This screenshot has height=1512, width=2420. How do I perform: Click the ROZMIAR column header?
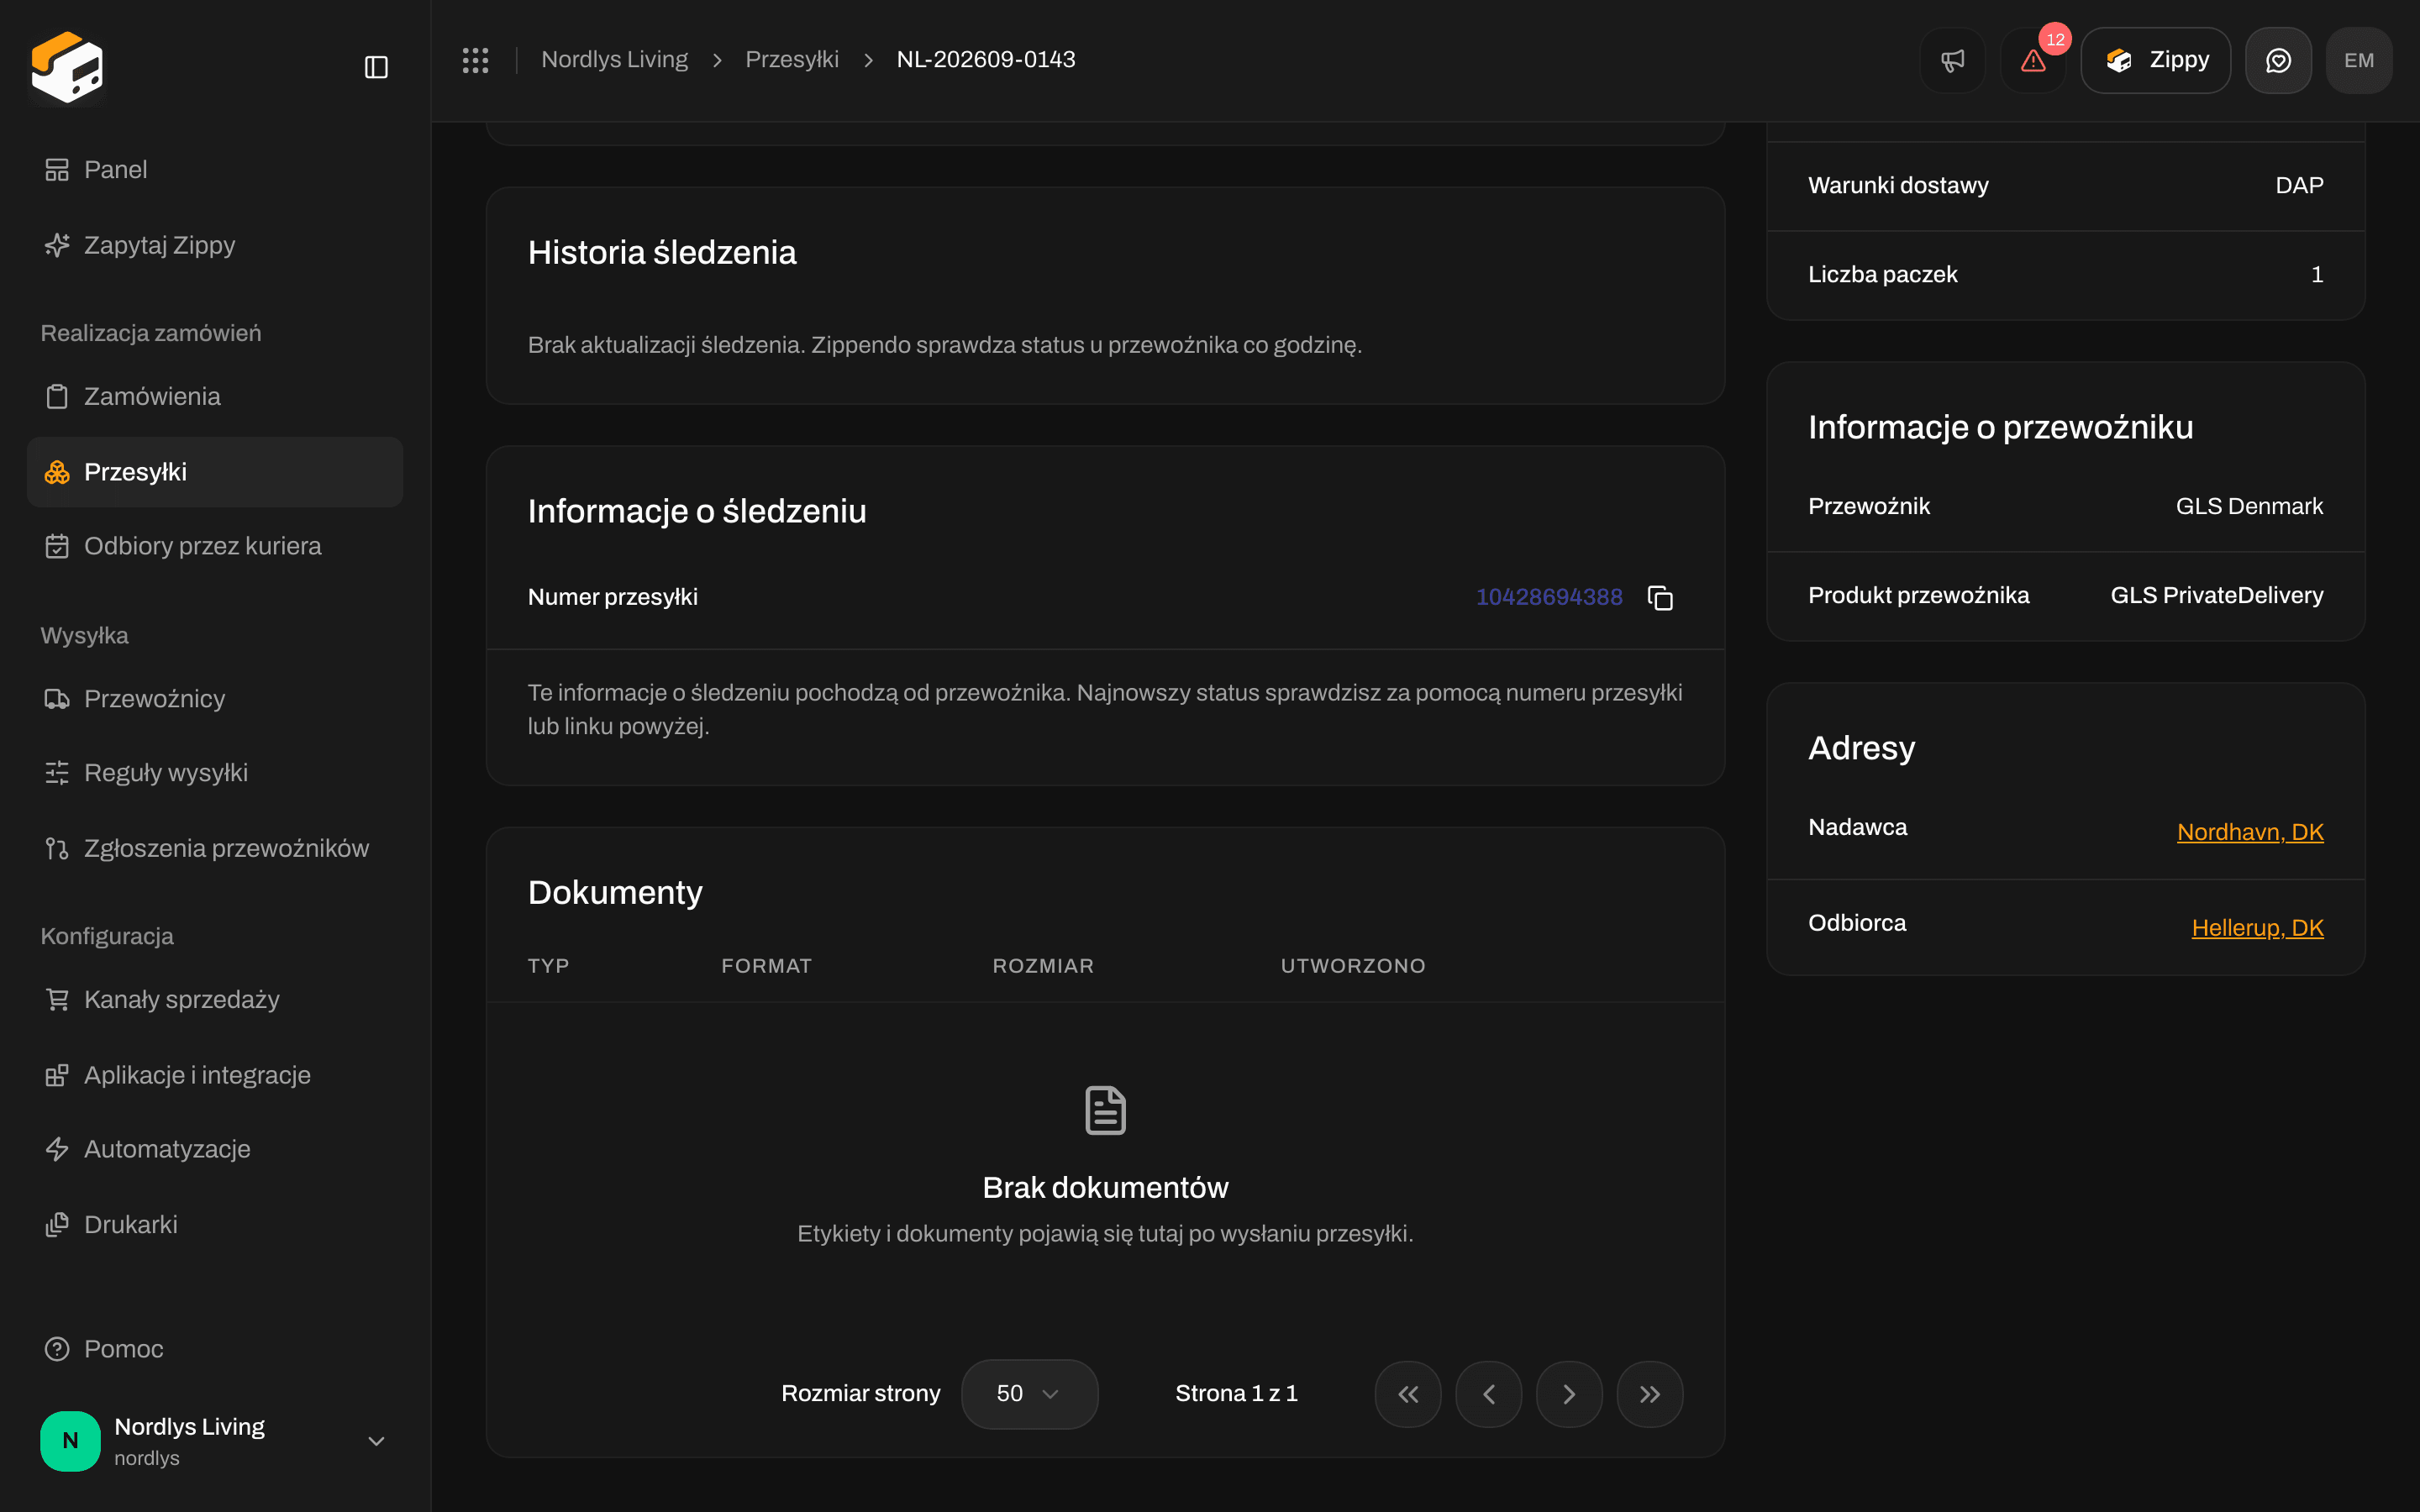1043,966
